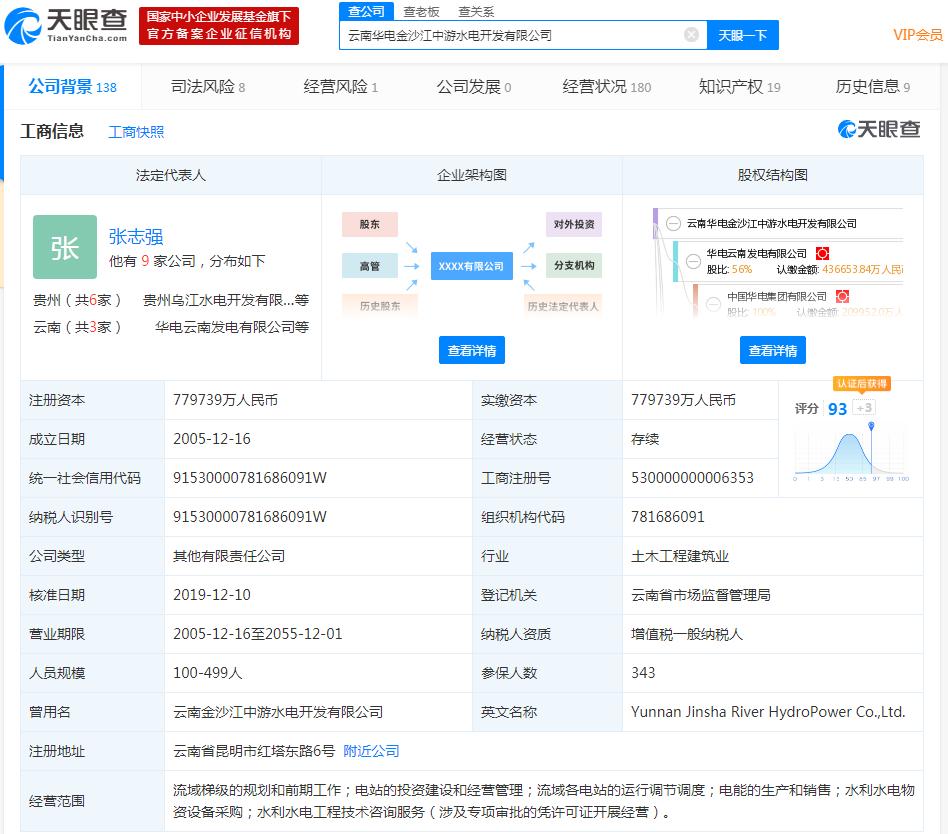Collapse the 华电云南发电有限公司 node
The width and height of the screenshot is (948, 834).
pyautogui.click(x=693, y=261)
